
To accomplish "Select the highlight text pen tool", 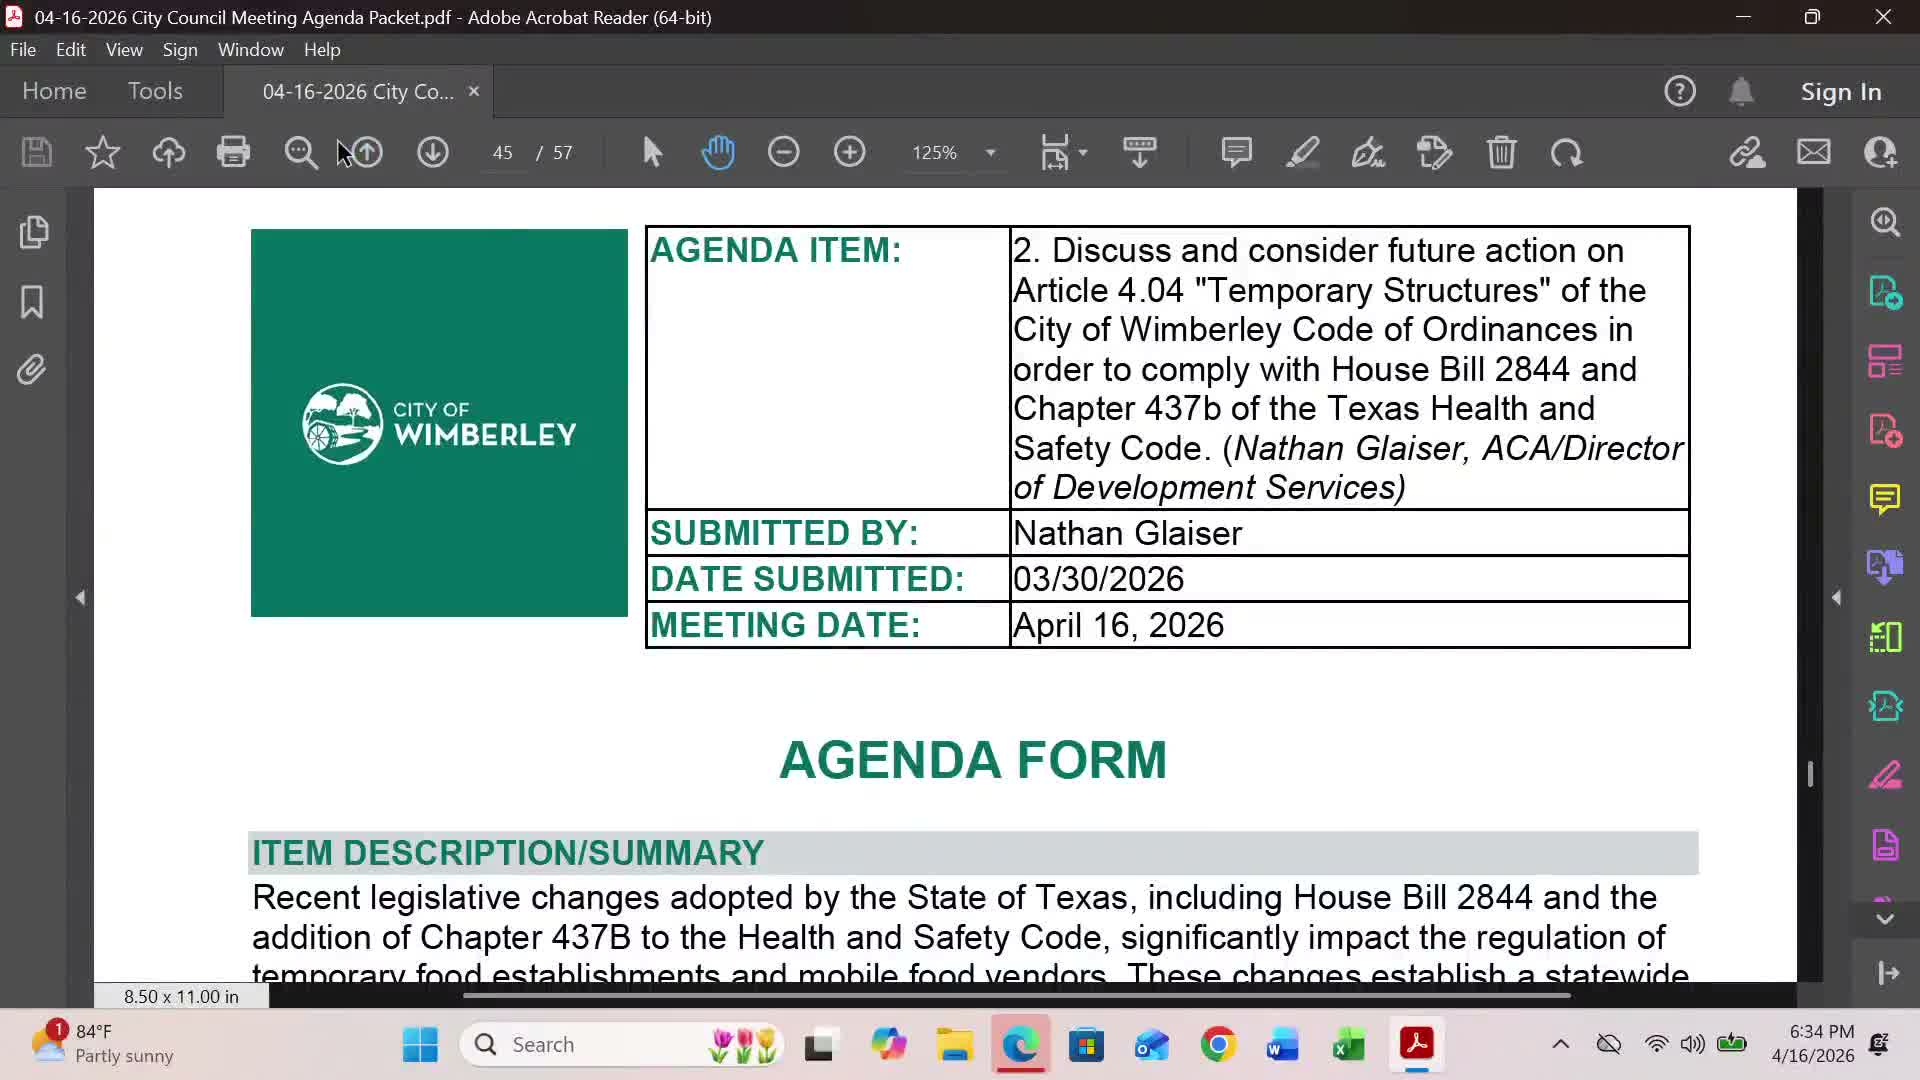I will [x=1302, y=152].
